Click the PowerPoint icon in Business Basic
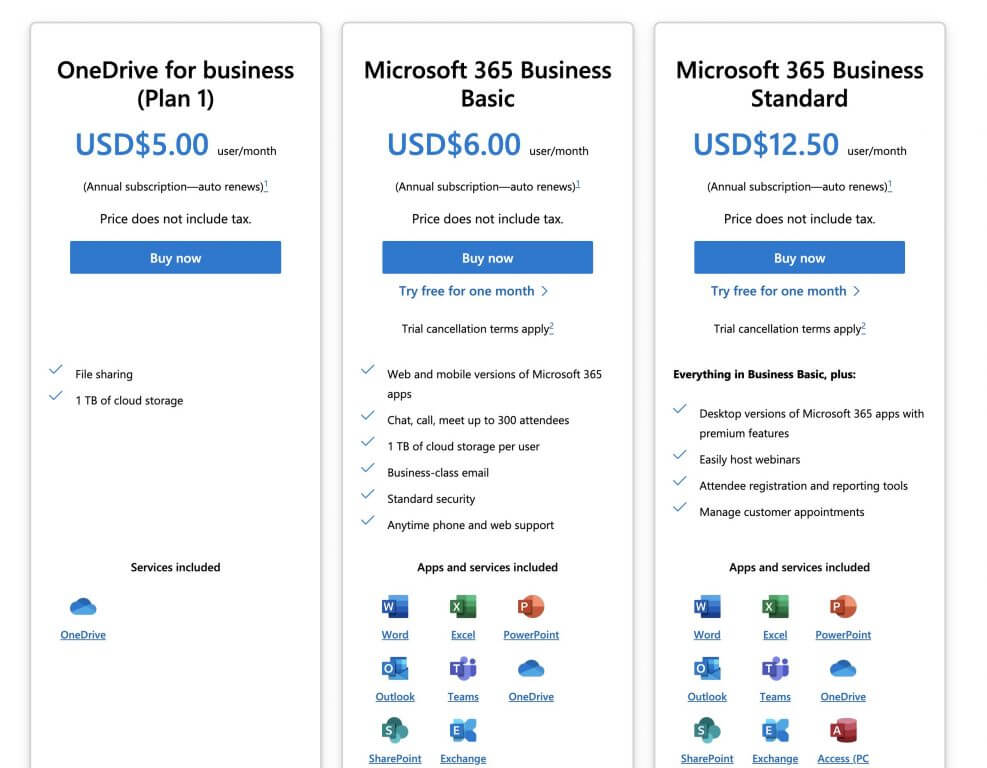 [531, 607]
